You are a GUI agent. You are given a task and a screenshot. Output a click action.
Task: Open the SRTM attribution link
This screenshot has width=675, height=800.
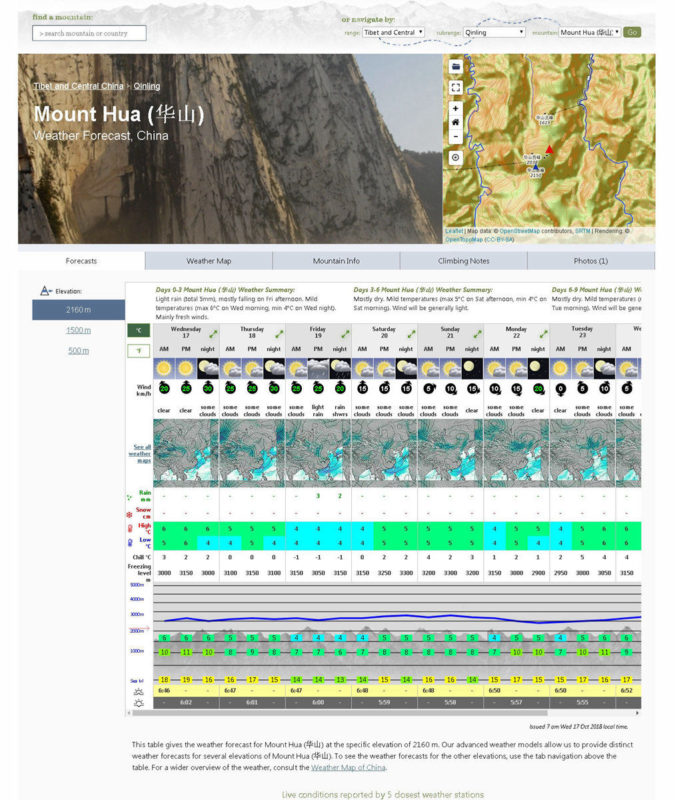[x=583, y=231]
